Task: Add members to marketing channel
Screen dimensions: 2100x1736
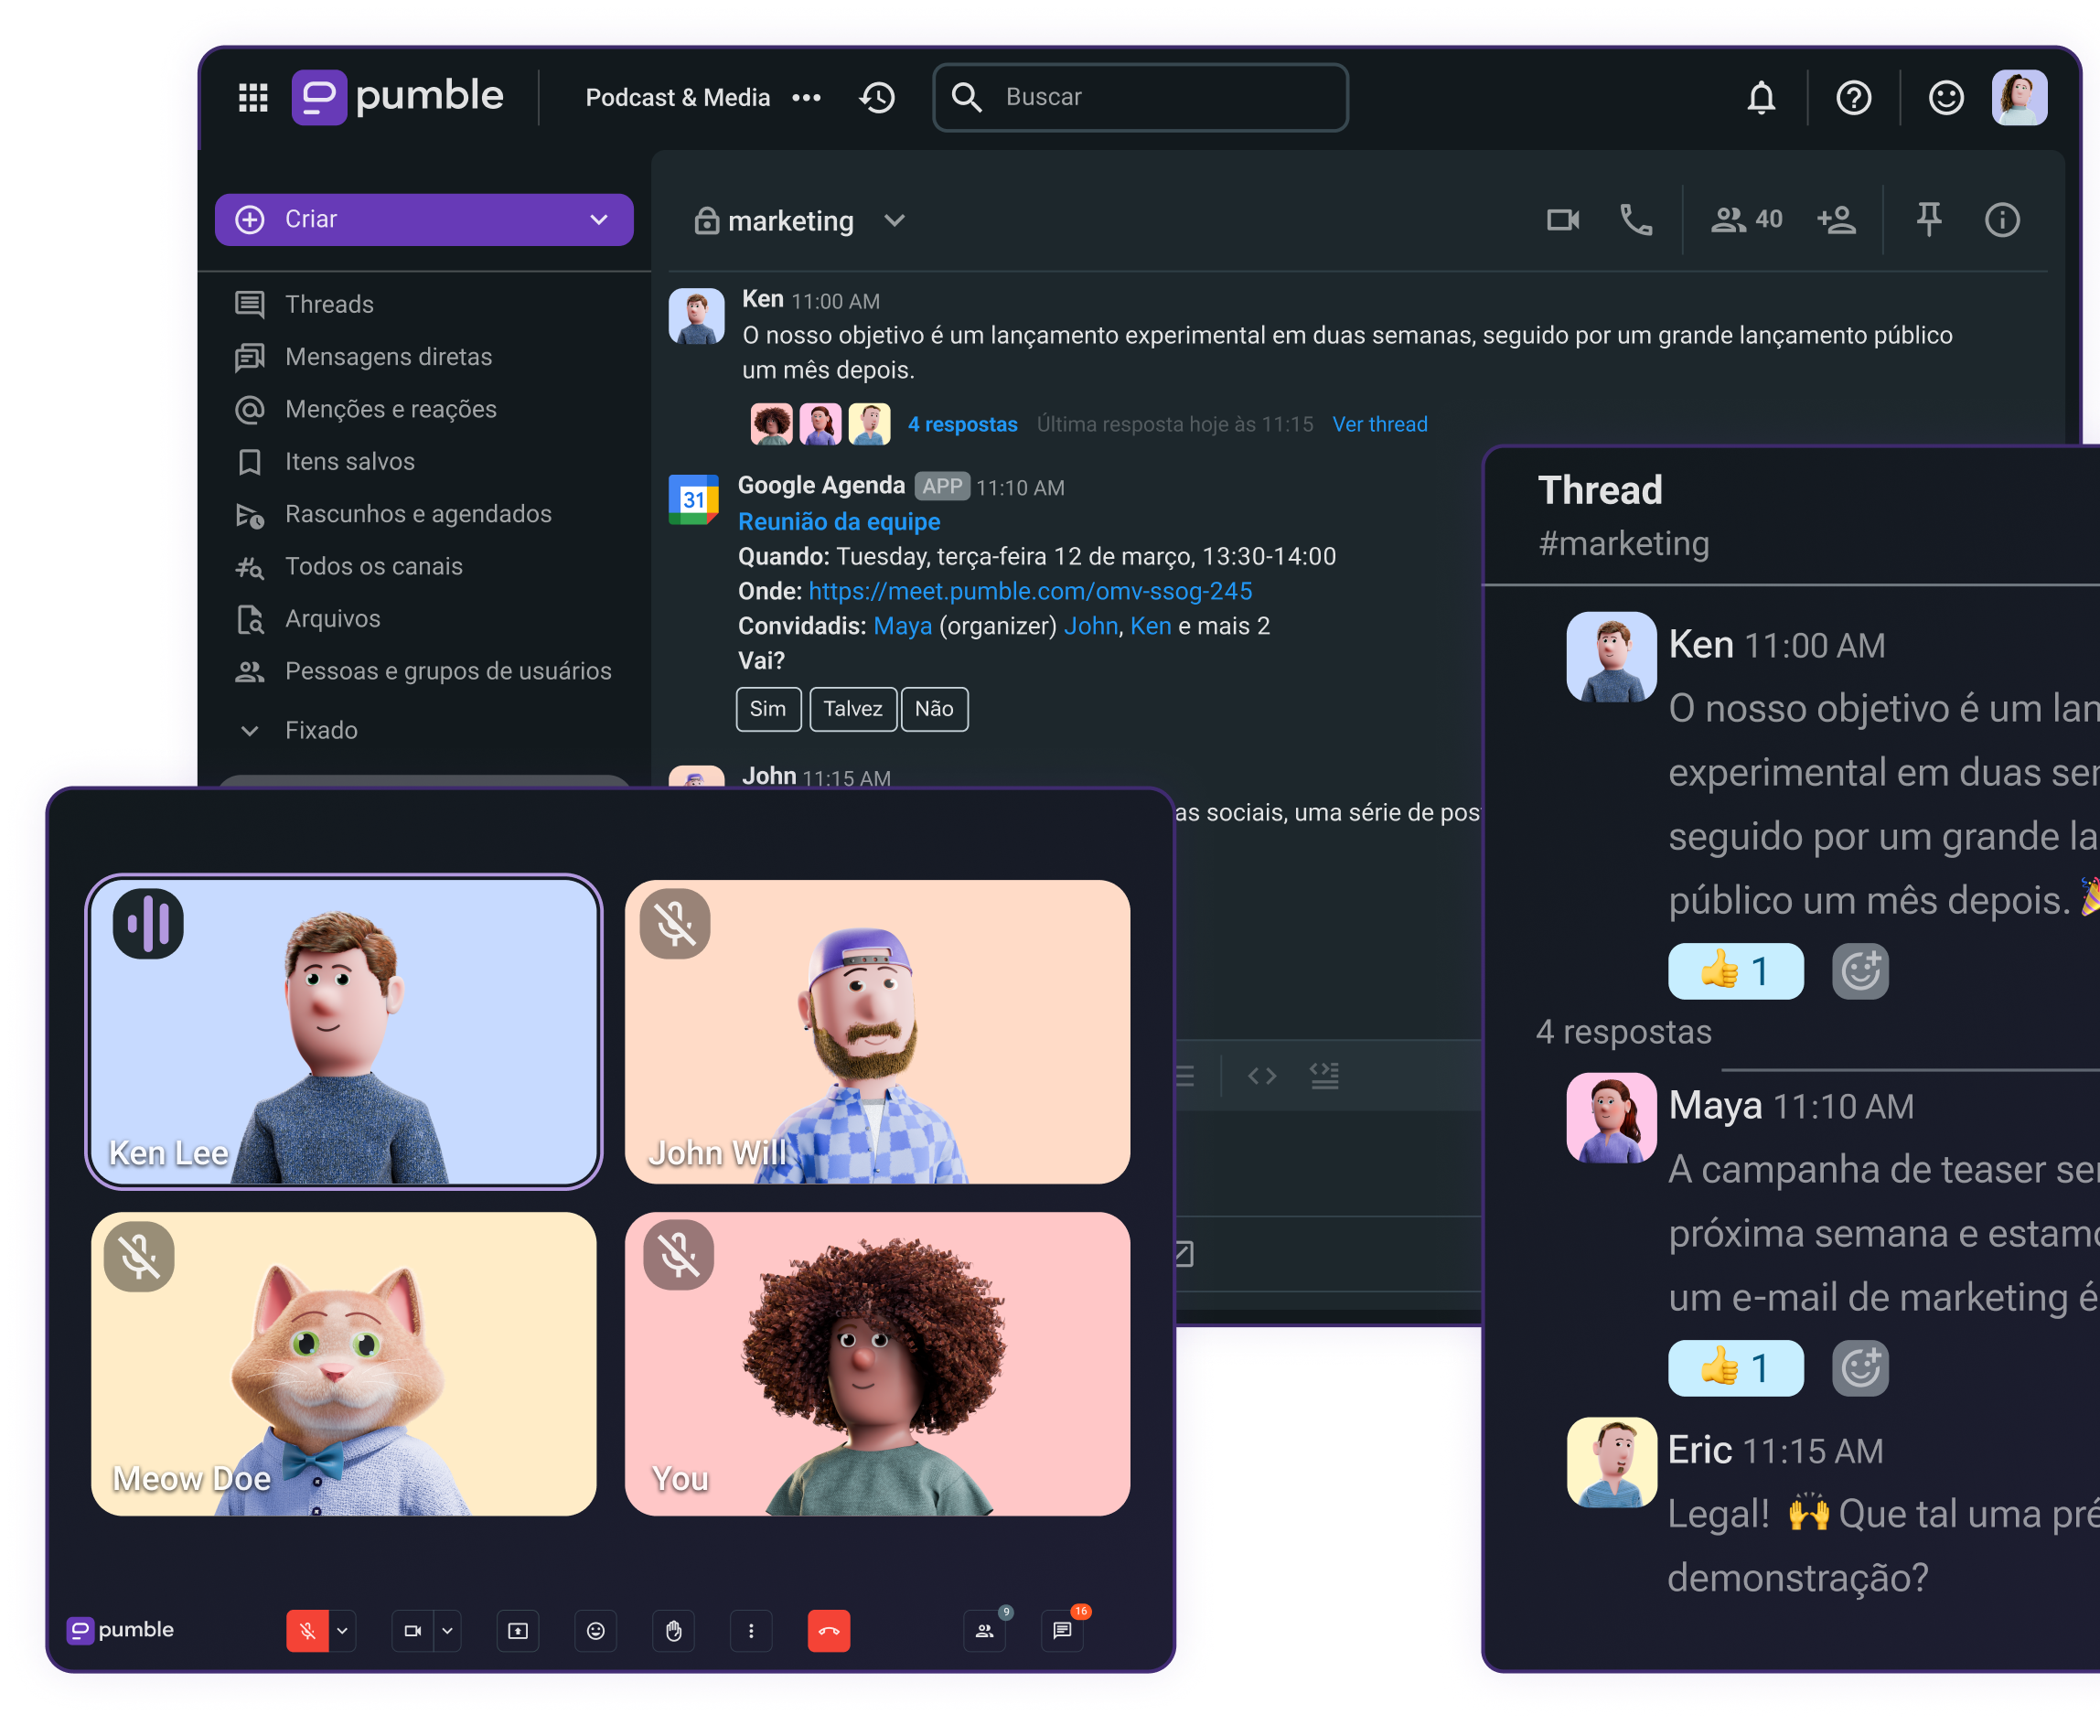Action: point(1836,220)
